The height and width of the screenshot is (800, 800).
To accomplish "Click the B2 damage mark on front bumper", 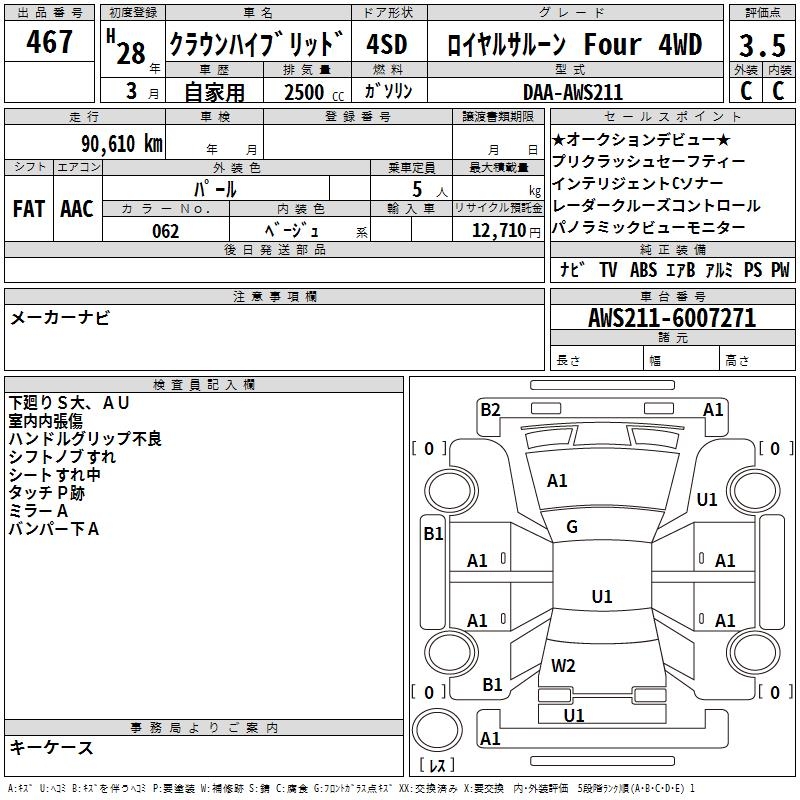I will [x=490, y=409].
